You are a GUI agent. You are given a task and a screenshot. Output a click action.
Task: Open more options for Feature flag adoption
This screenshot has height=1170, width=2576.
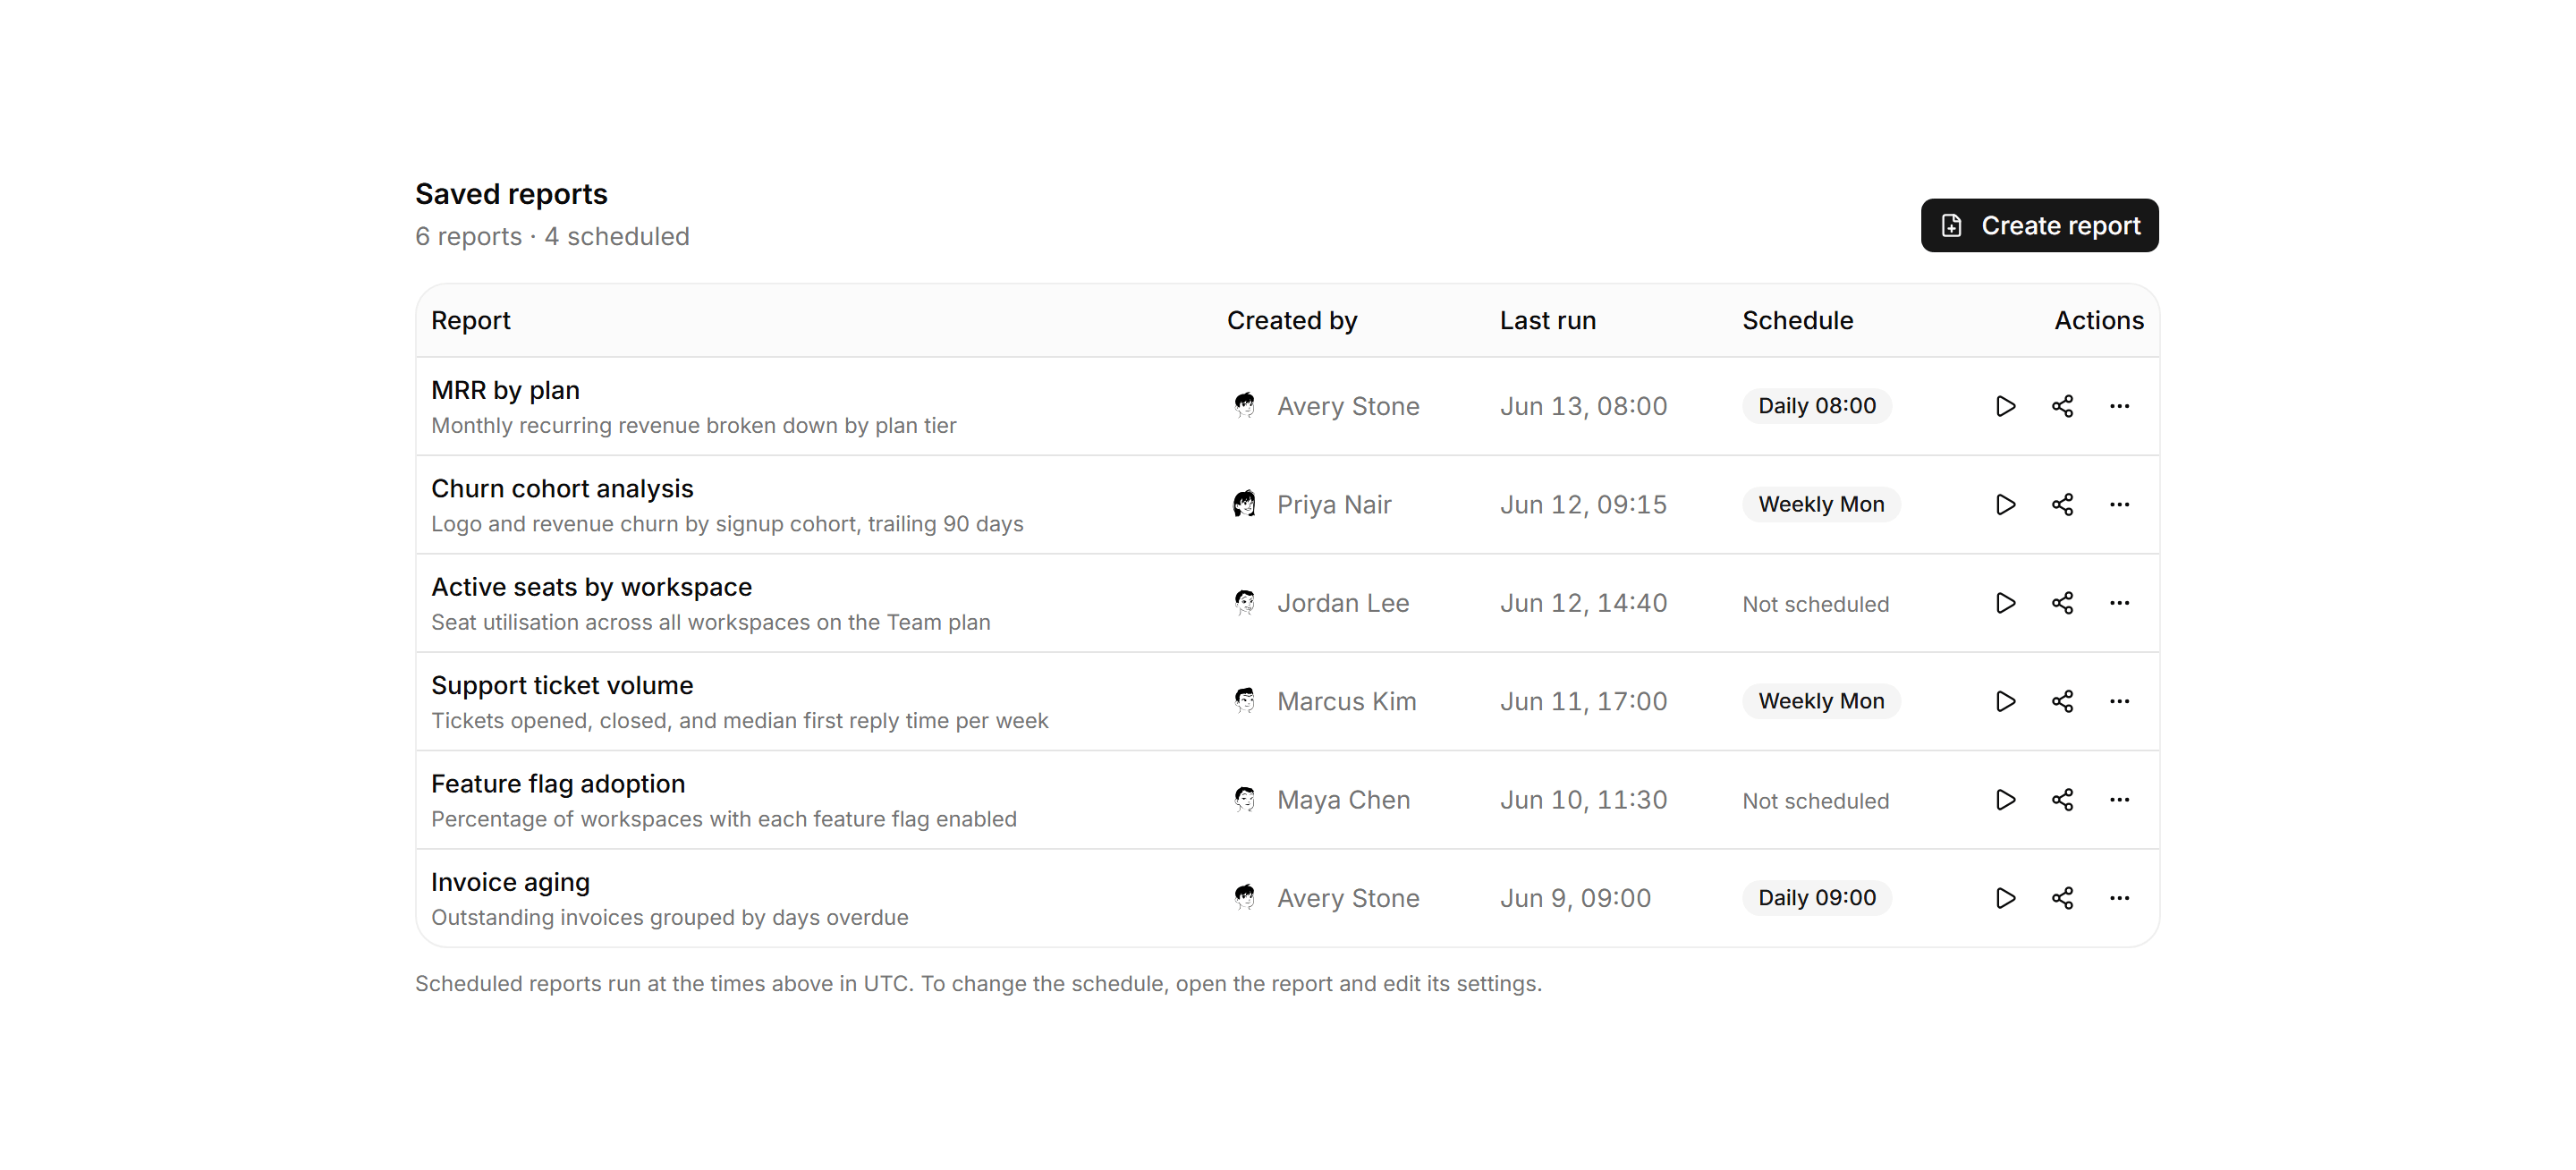coord(2119,800)
